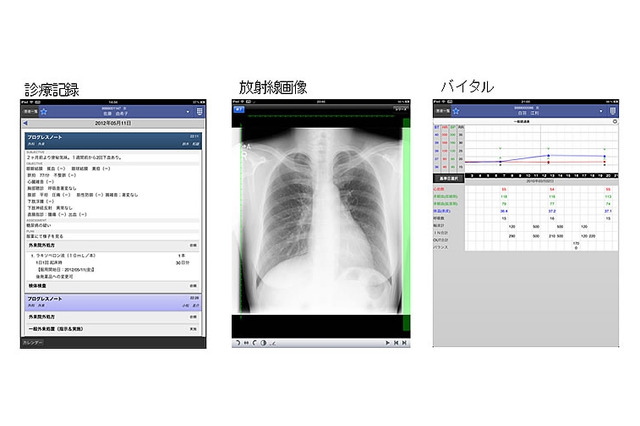Click the red data point at hour 13

pos(549,162)
